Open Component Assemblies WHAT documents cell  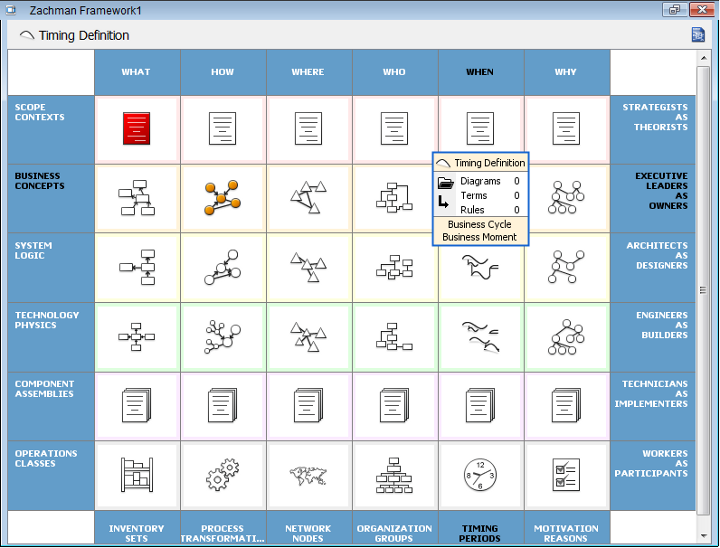coord(136,406)
